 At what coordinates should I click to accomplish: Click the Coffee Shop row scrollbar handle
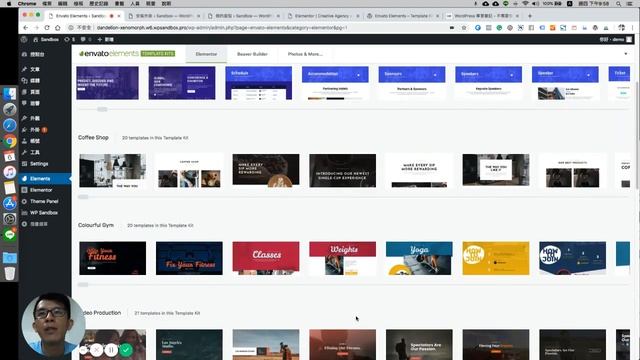click(83, 197)
